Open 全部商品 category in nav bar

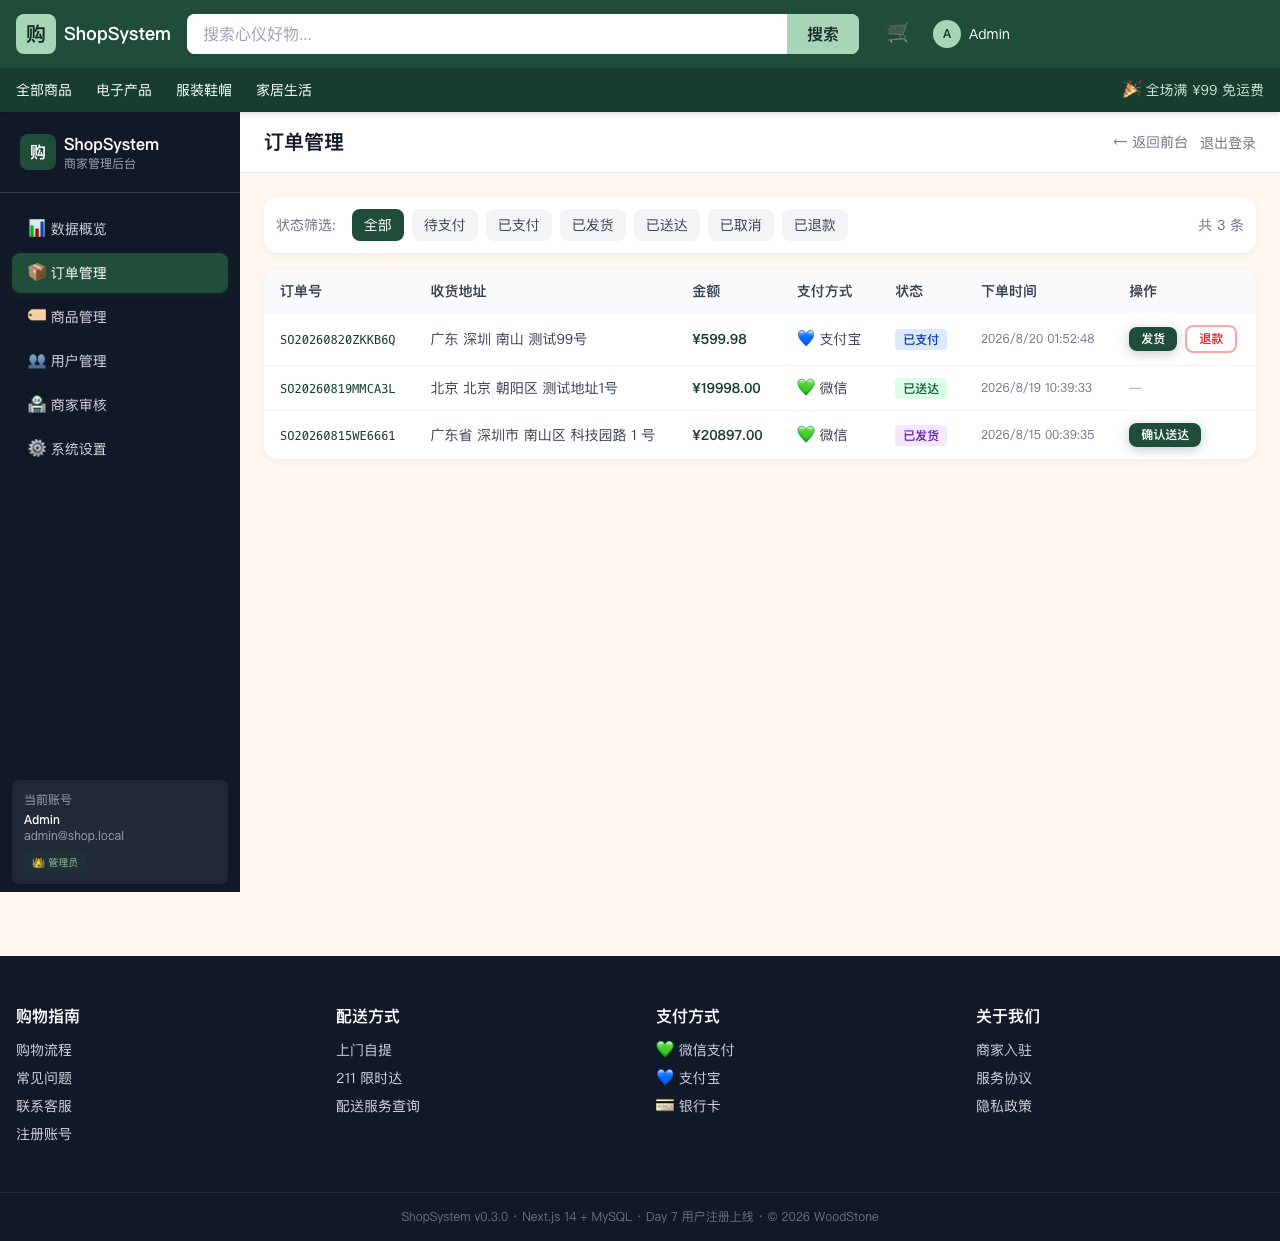pyautogui.click(x=44, y=90)
